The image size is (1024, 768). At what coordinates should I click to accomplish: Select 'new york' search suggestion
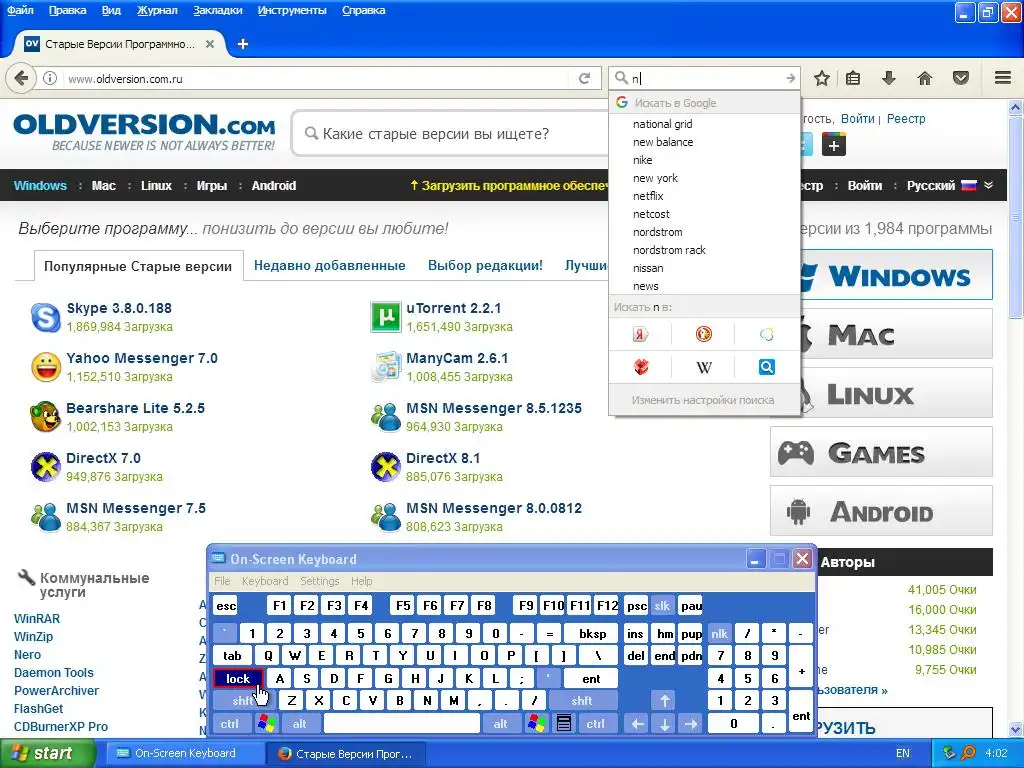704,178
